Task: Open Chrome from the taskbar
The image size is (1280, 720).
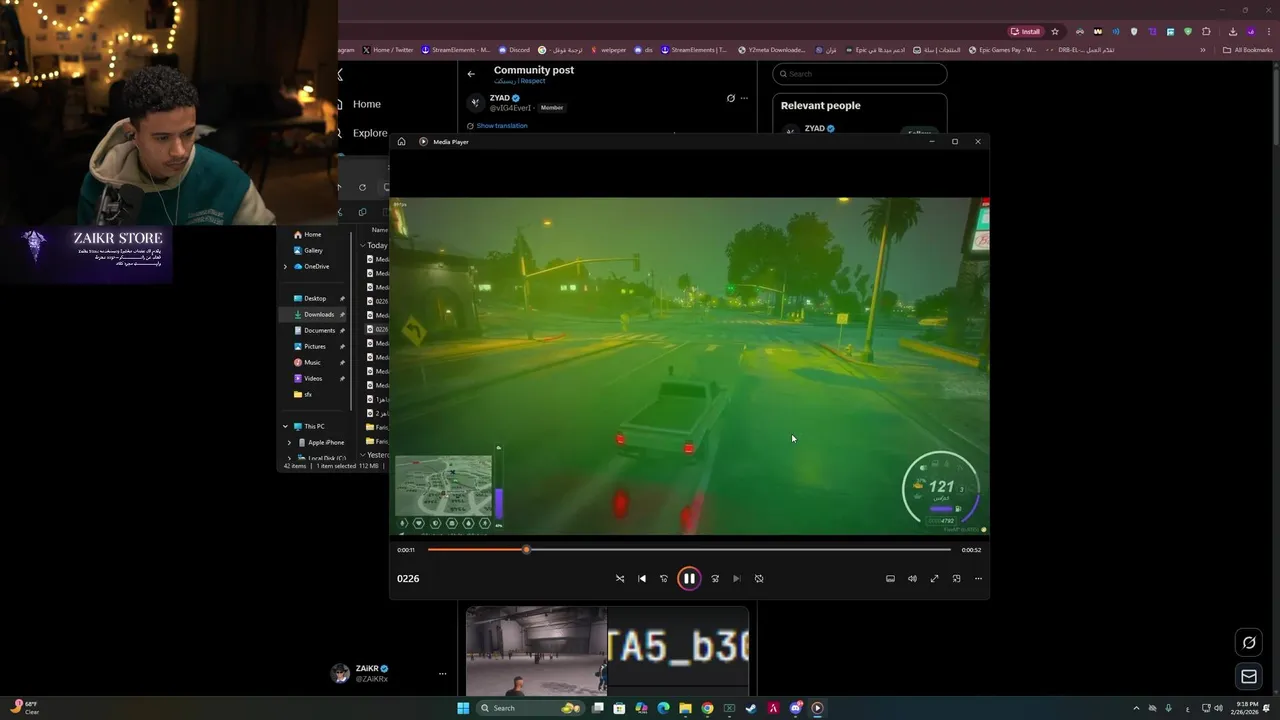Action: 707,708
